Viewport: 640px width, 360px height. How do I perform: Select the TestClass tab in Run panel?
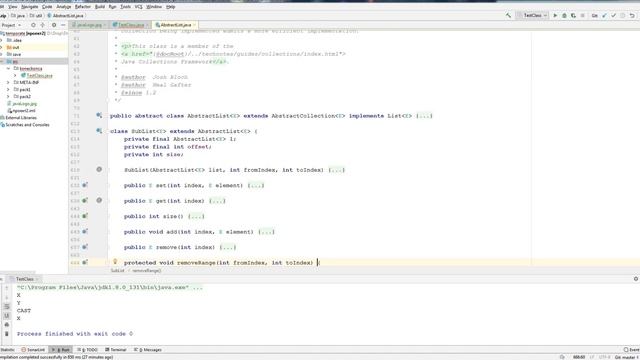click(25, 279)
